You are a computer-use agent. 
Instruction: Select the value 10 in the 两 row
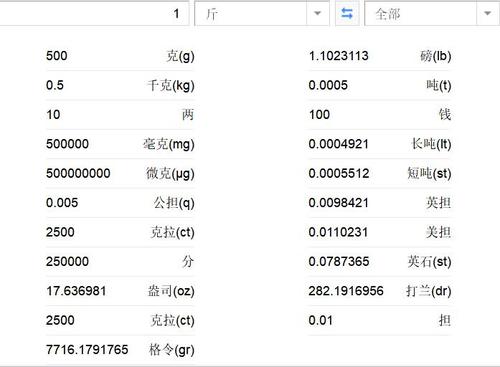click(53, 114)
